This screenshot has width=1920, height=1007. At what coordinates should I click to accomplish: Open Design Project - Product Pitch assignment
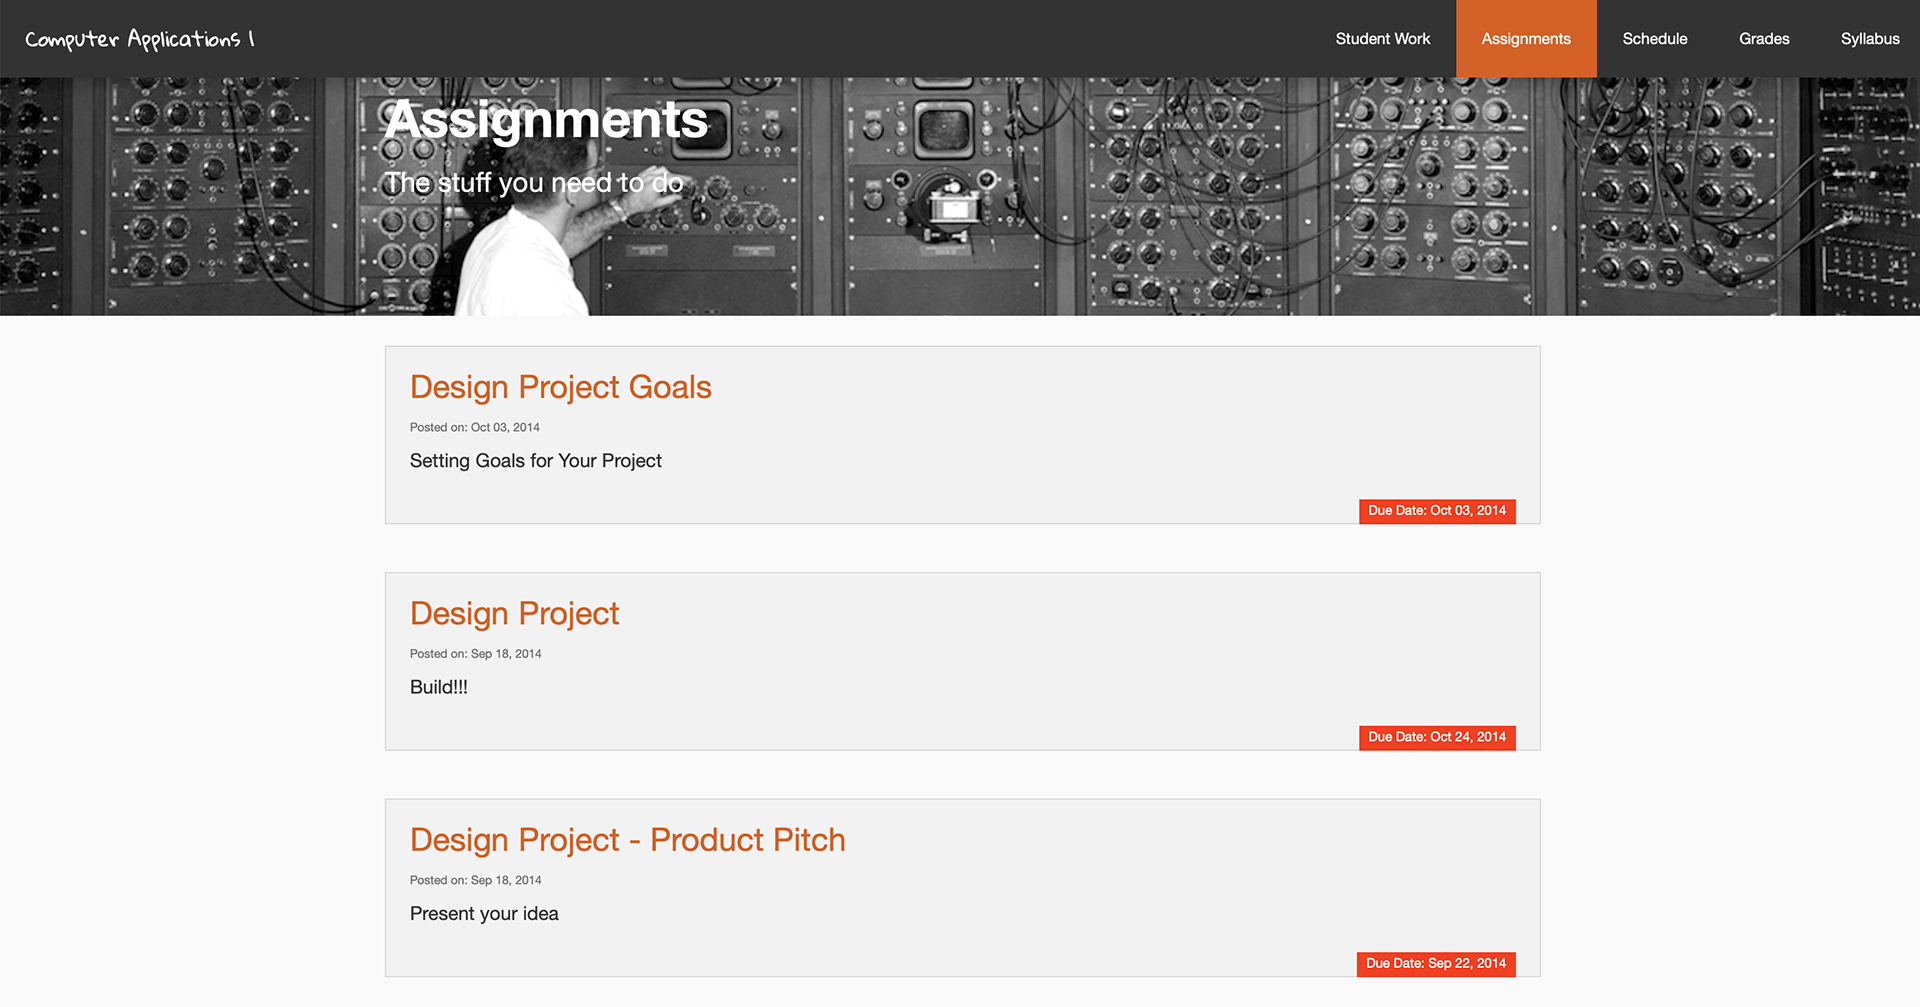coord(627,840)
